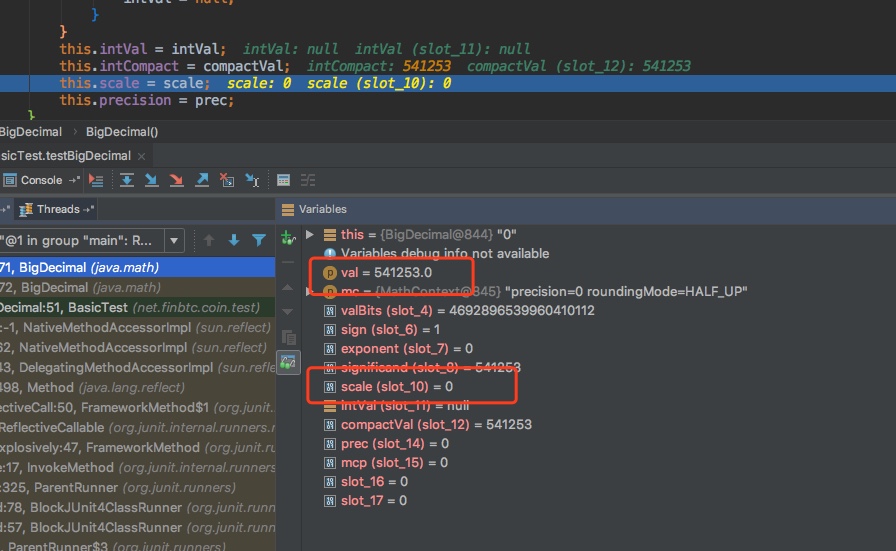Click code line "this.precision = prec;"
Image resolution: width=896 pixels, height=551 pixels.
[147, 101]
